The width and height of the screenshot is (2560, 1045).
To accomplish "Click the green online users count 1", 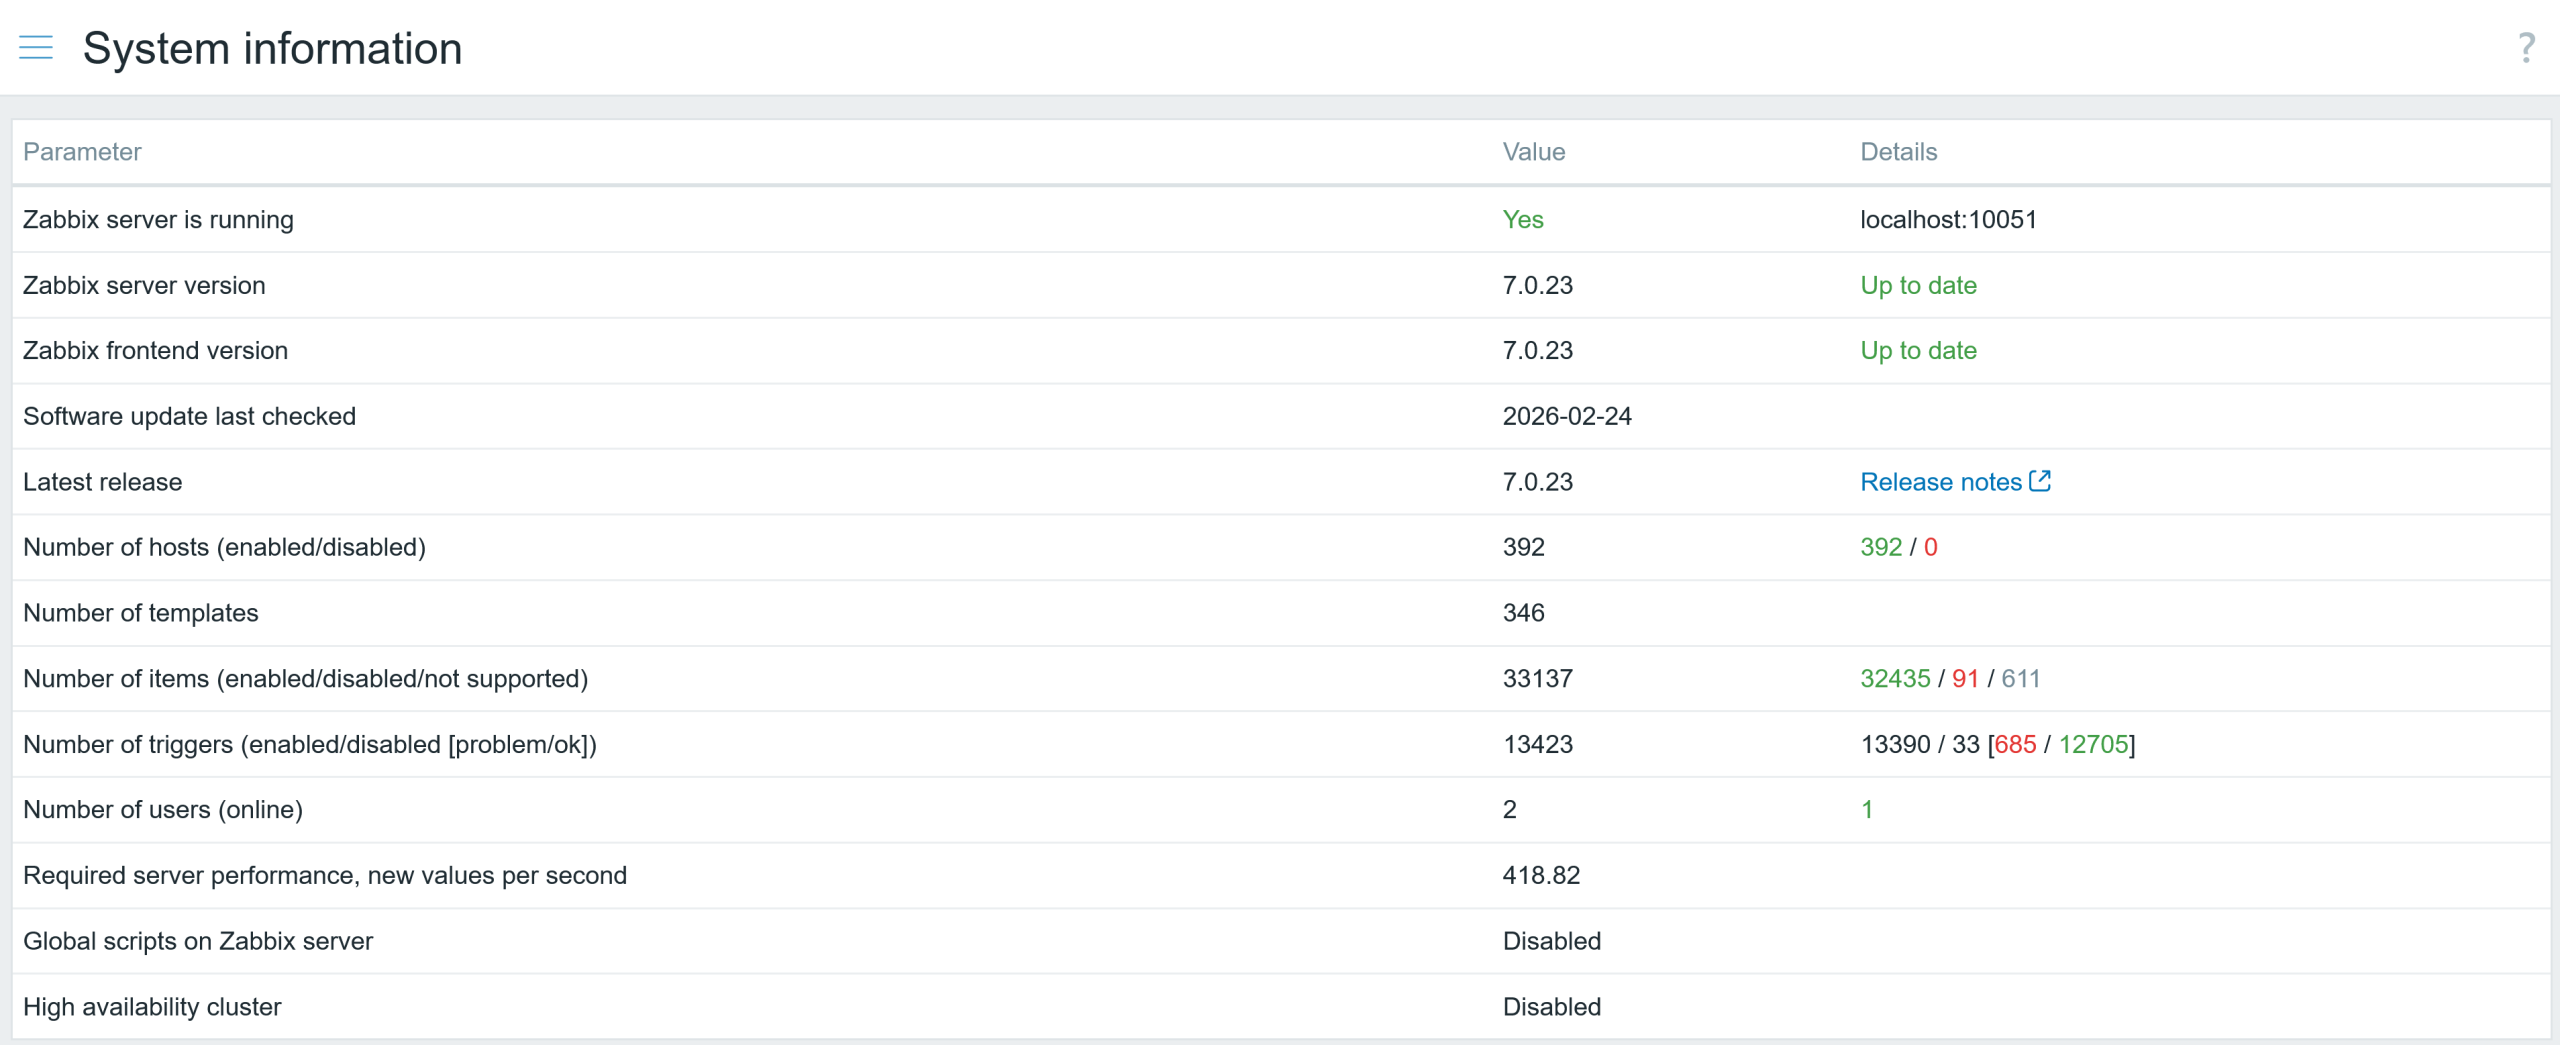I will pos(1866,810).
